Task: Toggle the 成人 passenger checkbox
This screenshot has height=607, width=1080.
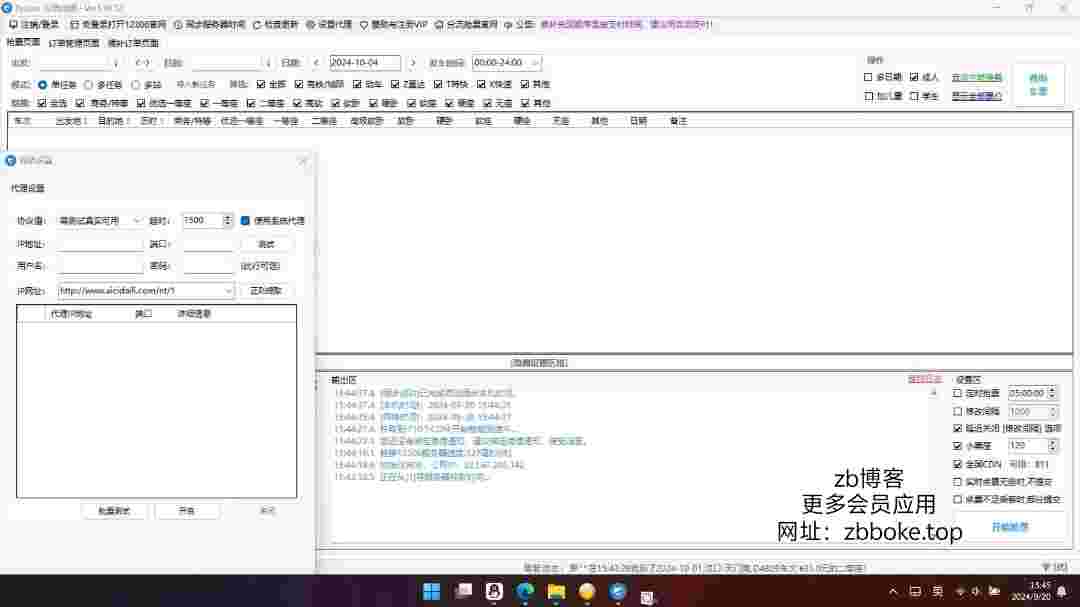Action: click(914, 77)
